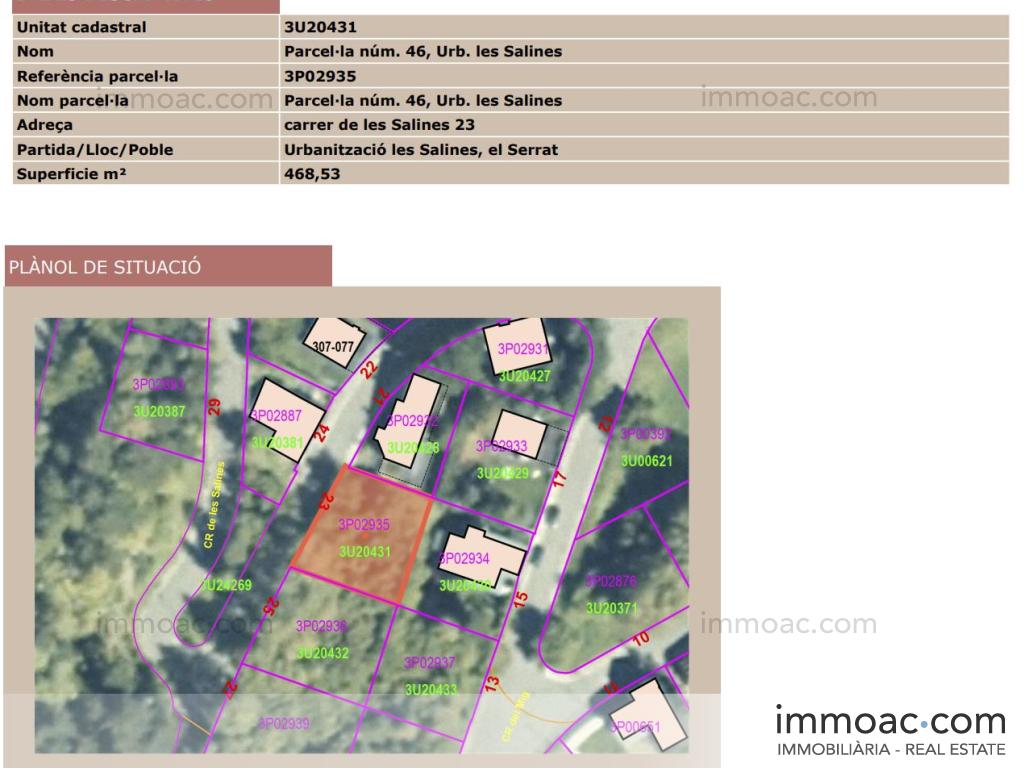Click the "Partida/Lloc/Poble" label
Viewport: 1024px width, 768px height.
[x=95, y=150]
